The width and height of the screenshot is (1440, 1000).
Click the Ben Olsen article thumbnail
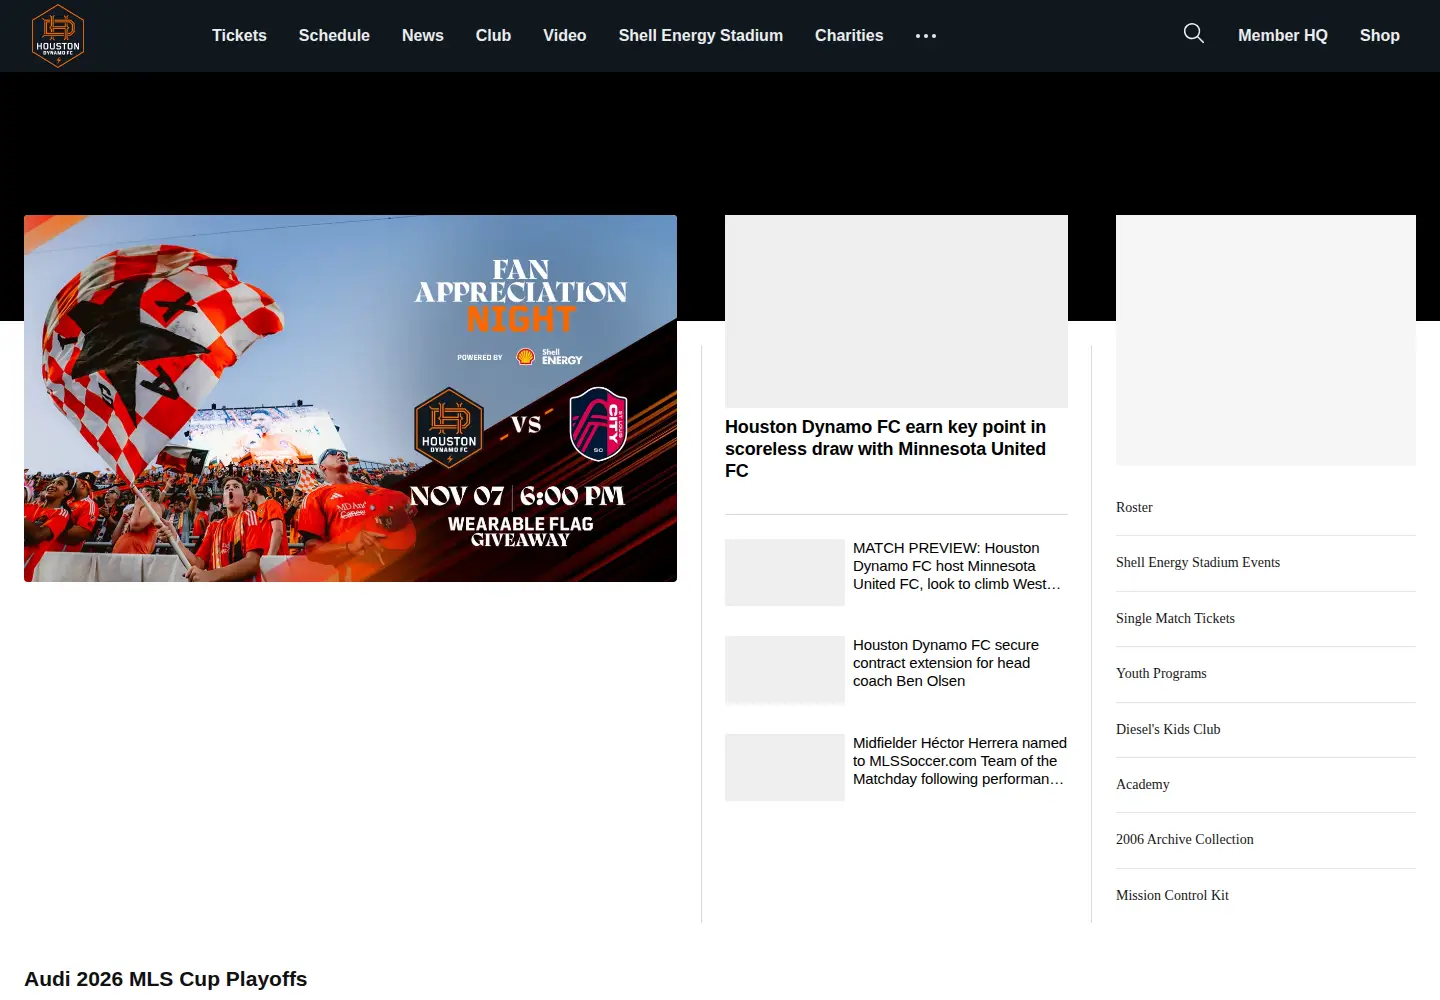[x=785, y=669]
